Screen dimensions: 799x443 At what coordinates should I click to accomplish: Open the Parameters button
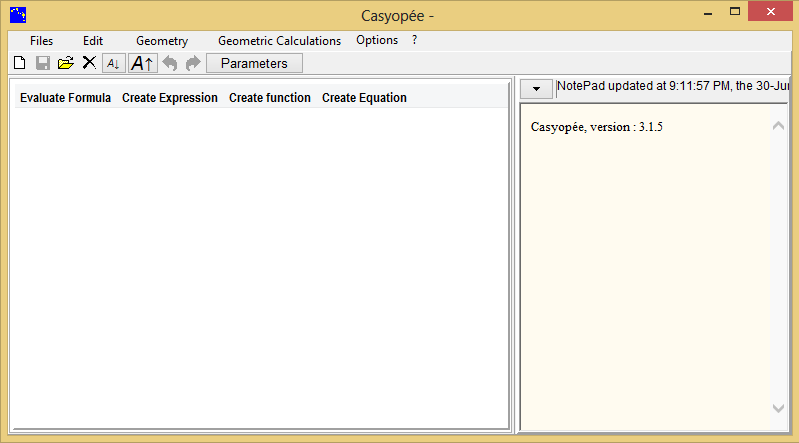(x=254, y=63)
